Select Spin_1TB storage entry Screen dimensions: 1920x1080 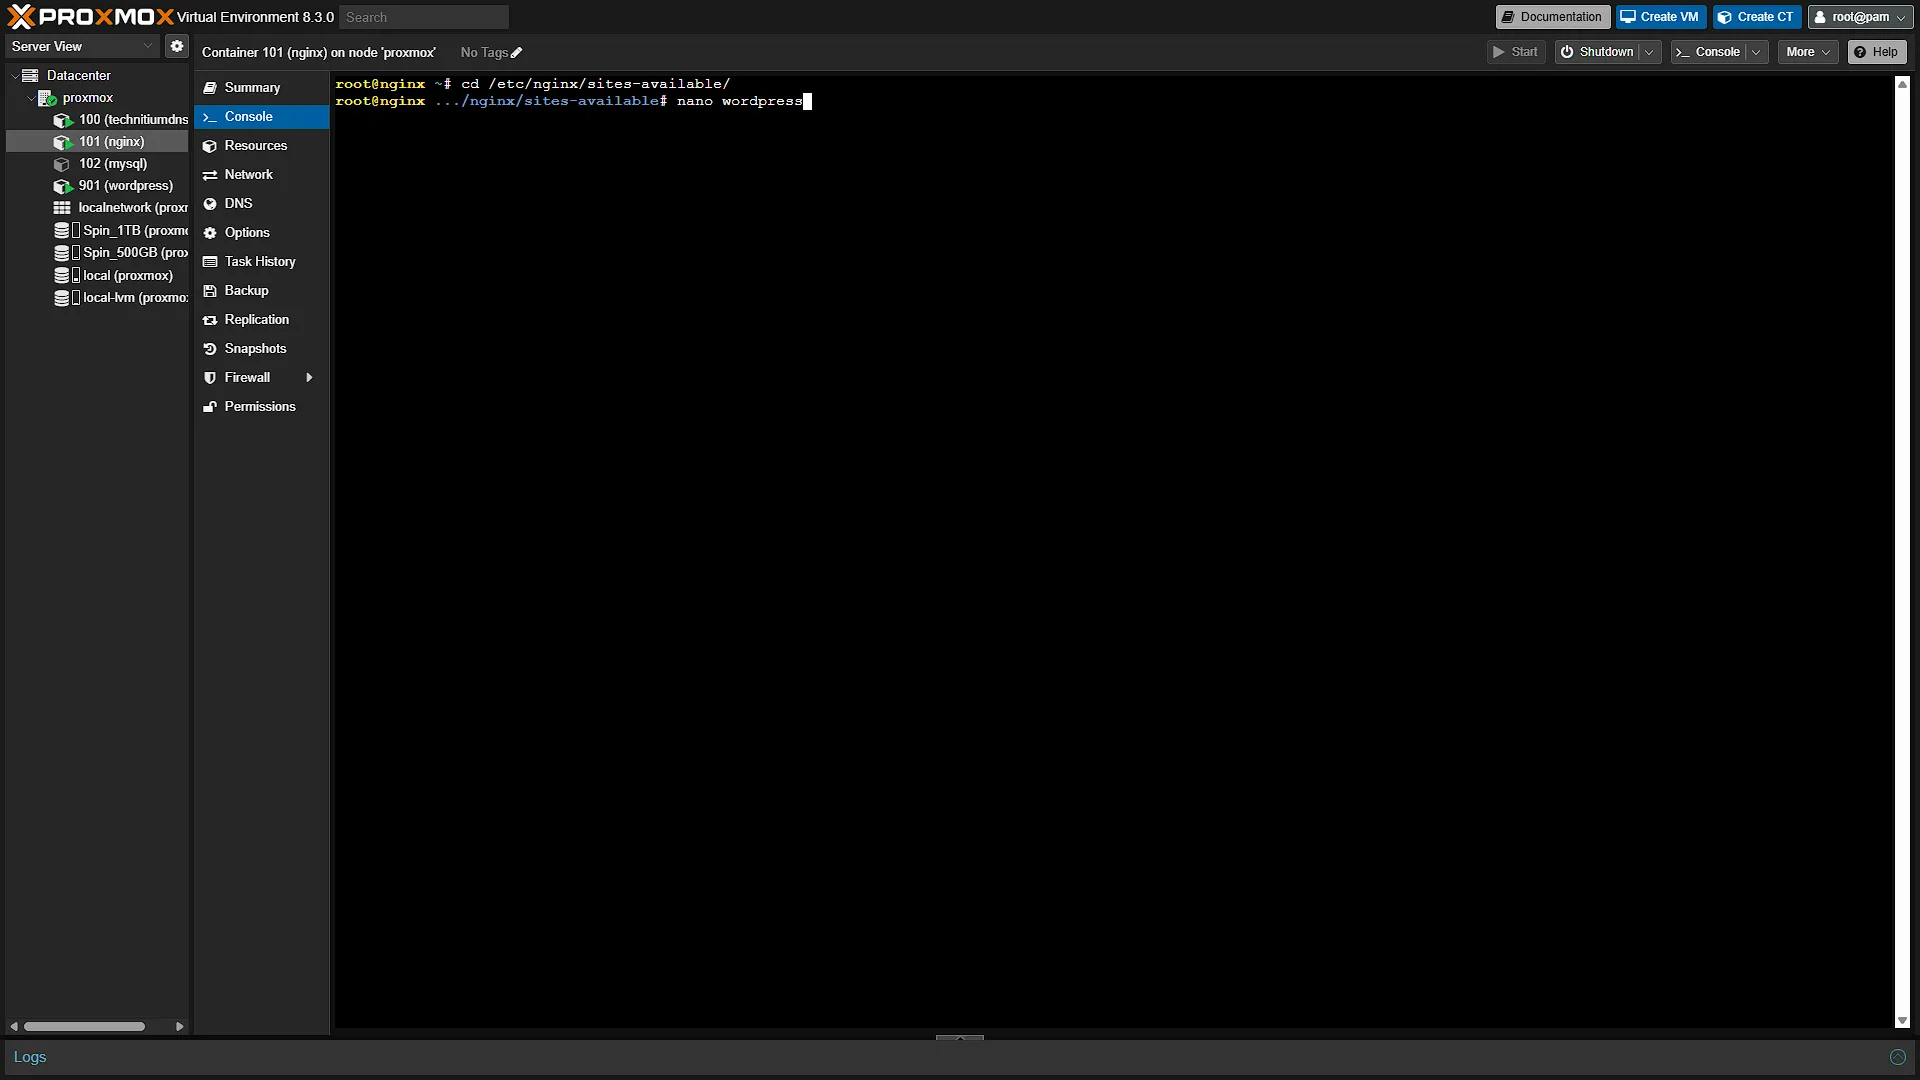tap(122, 231)
